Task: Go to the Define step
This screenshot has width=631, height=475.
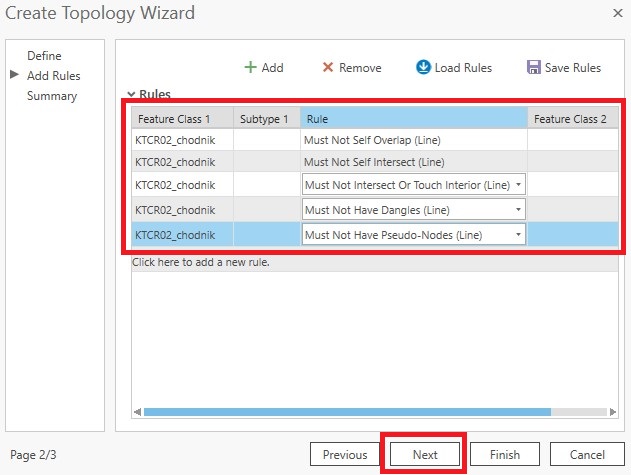Action: [x=44, y=56]
